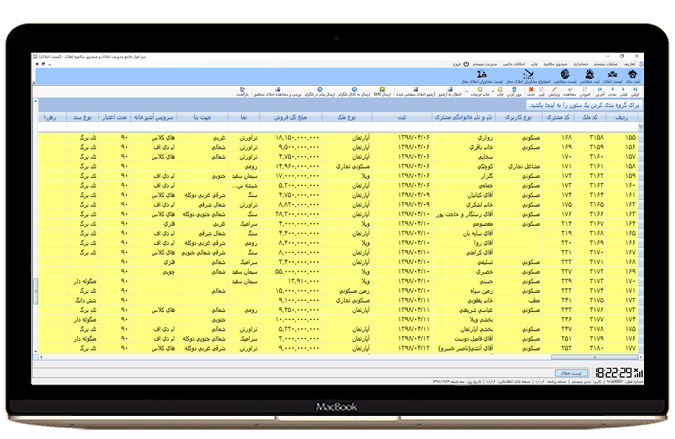Sort by the نوع کاربری column header

tap(519, 117)
